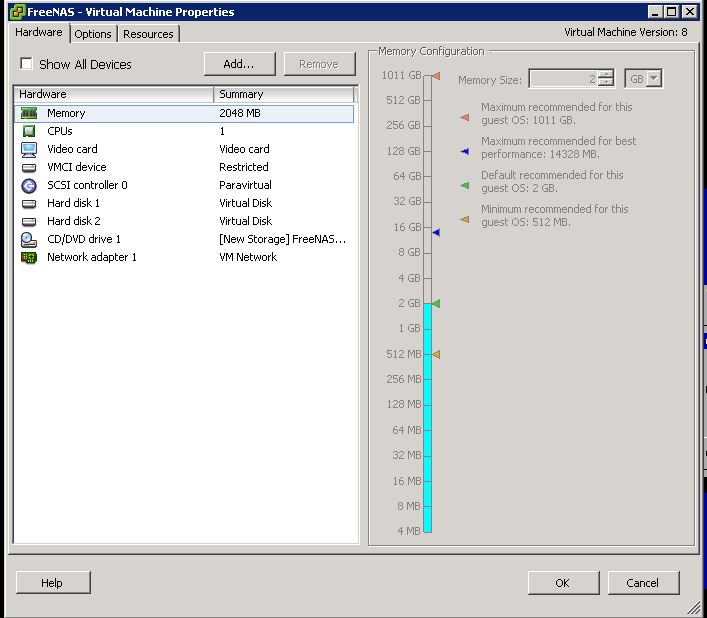Image resolution: width=707 pixels, height=618 pixels.
Task: Click the orange legend arrow for minimum recommended
Action: pos(465,220)
